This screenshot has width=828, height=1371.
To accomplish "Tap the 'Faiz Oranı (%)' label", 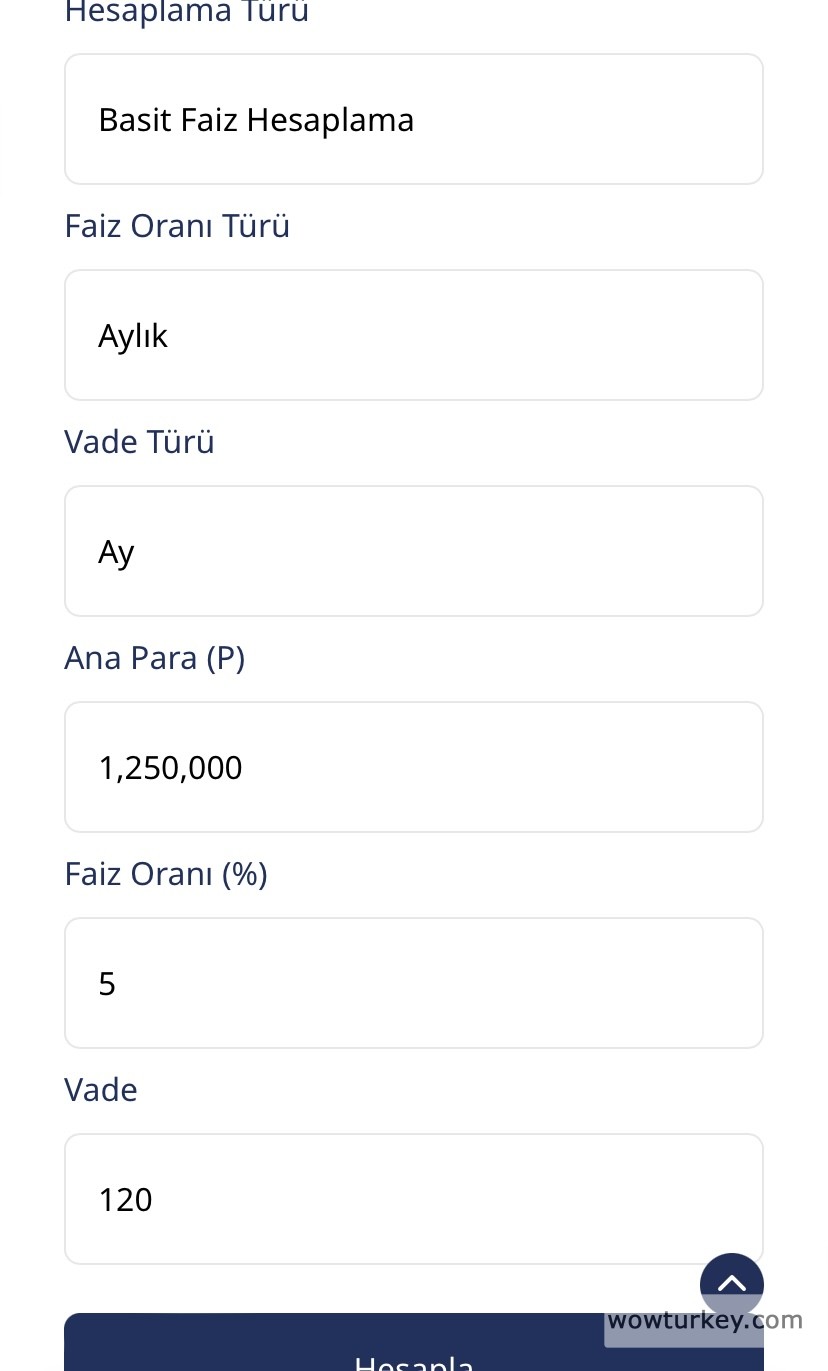I will coord(166,874).
